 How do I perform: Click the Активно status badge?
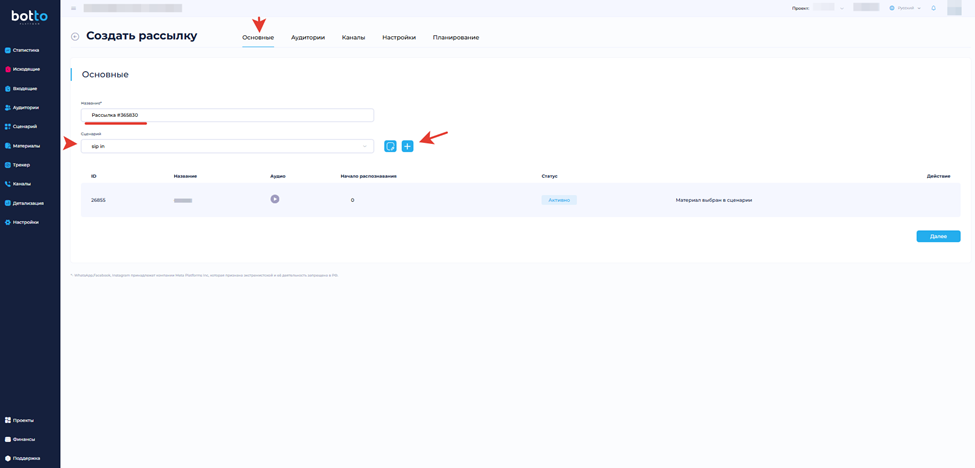(559, 200)
